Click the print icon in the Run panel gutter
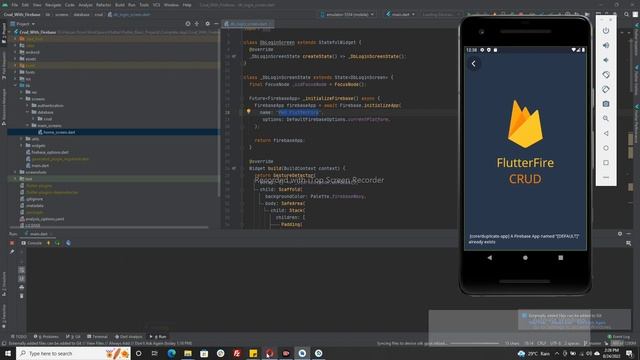This screenshot has width=640, height=360. click(22, 287)
